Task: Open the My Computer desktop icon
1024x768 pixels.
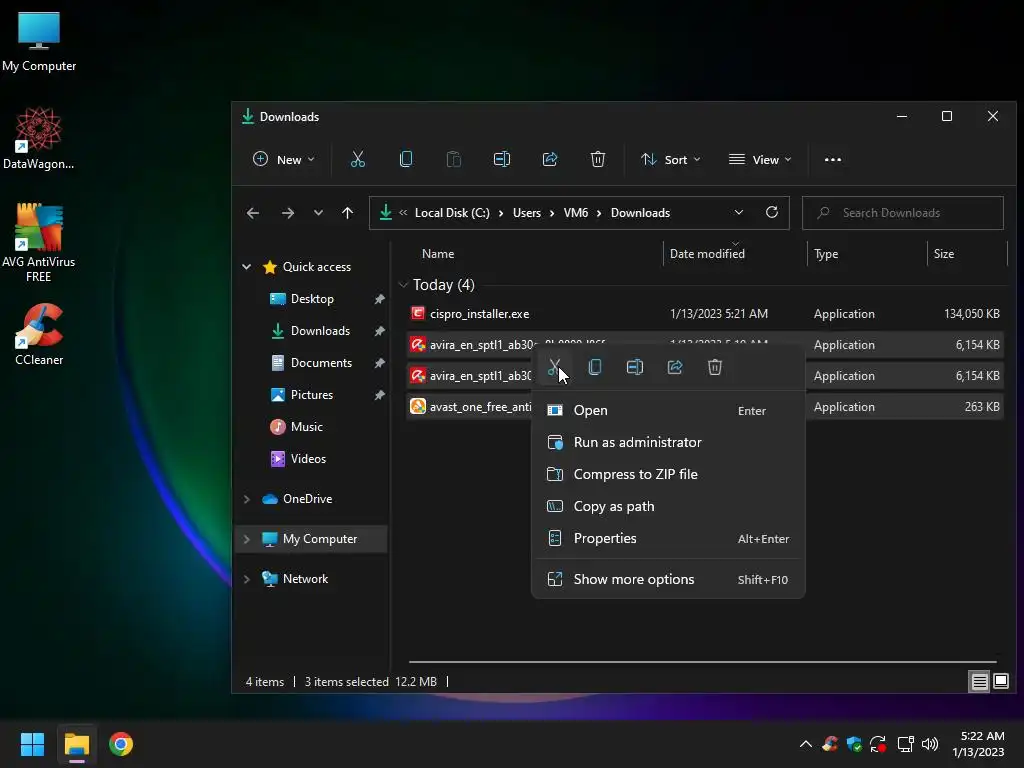Action: (x=39, y=41)
